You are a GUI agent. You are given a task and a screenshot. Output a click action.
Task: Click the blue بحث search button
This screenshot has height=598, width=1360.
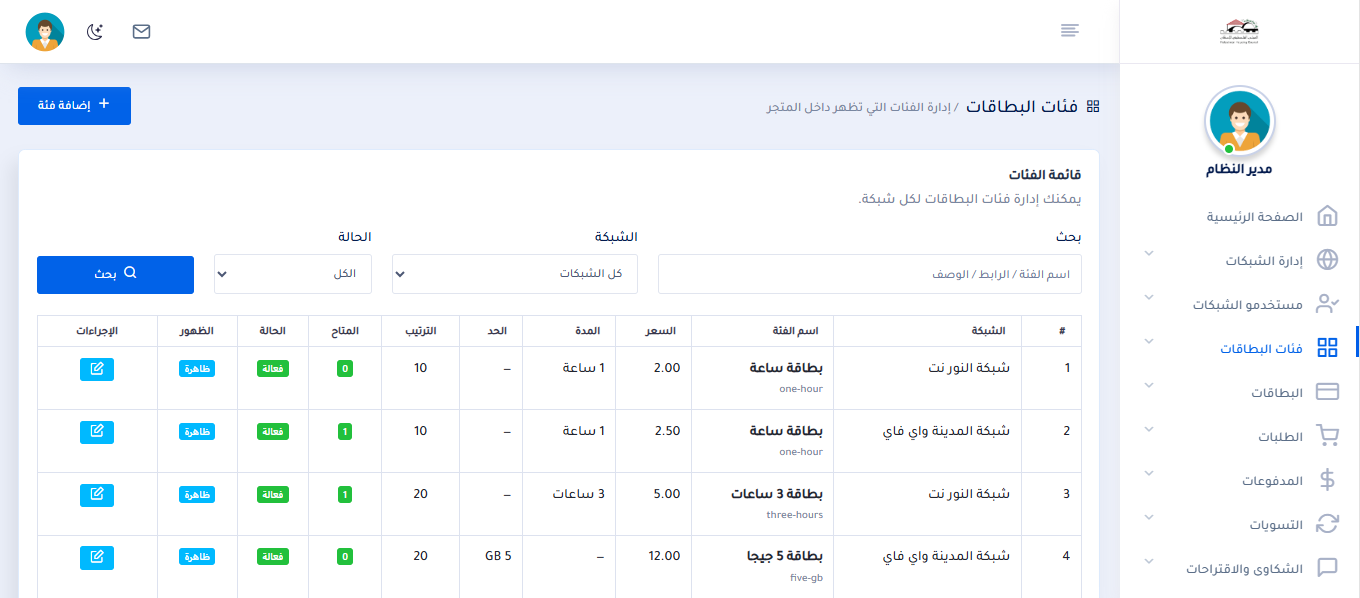[115, 275]
